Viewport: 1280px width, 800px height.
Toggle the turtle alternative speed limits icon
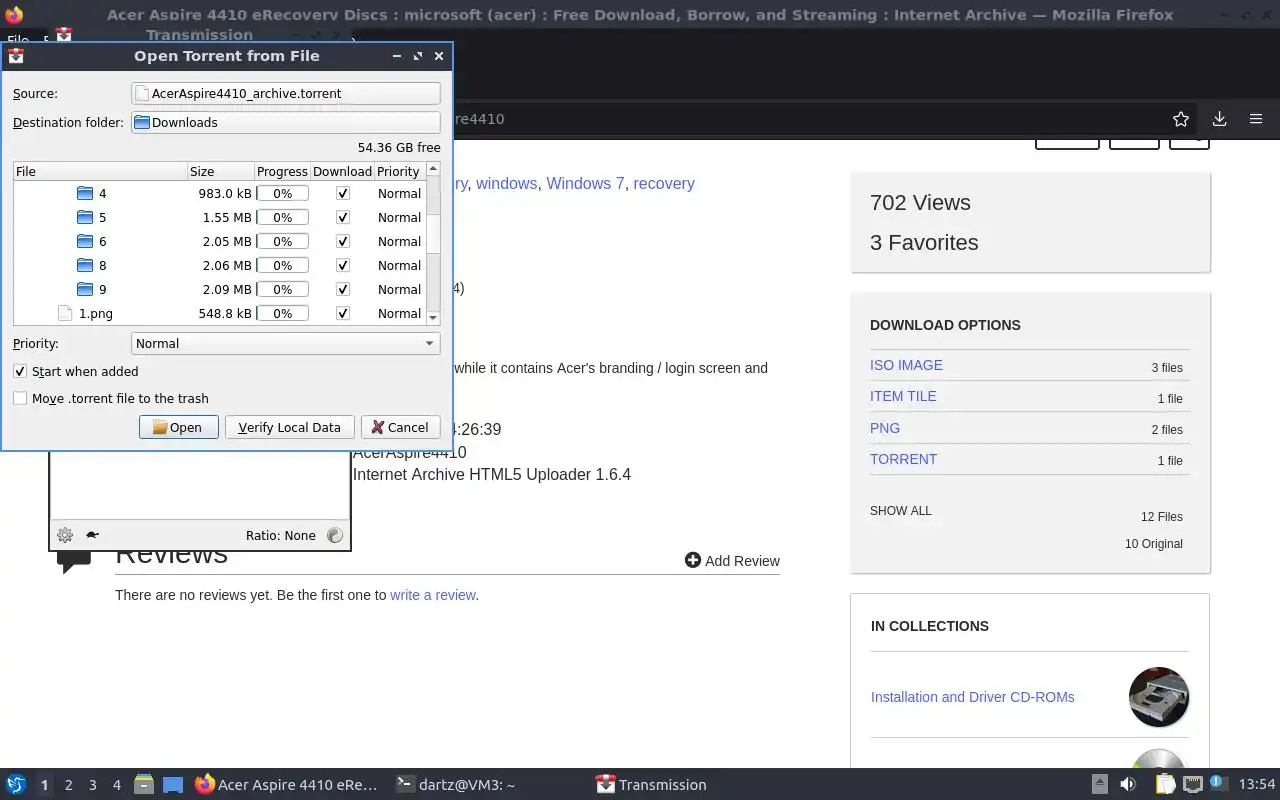[92, 535]
